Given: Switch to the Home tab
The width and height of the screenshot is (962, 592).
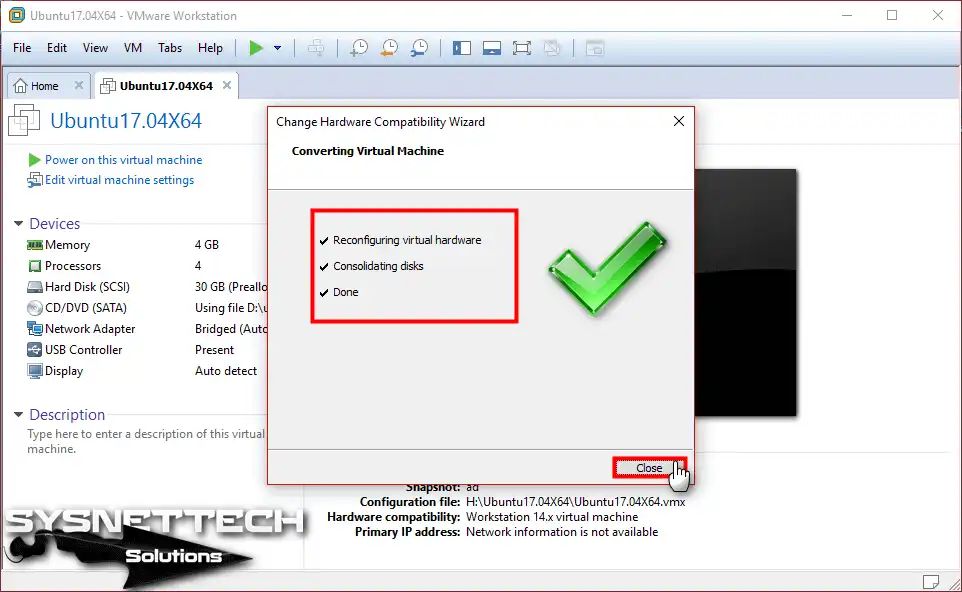Looking at the screenshot, I should coord(44,86).
